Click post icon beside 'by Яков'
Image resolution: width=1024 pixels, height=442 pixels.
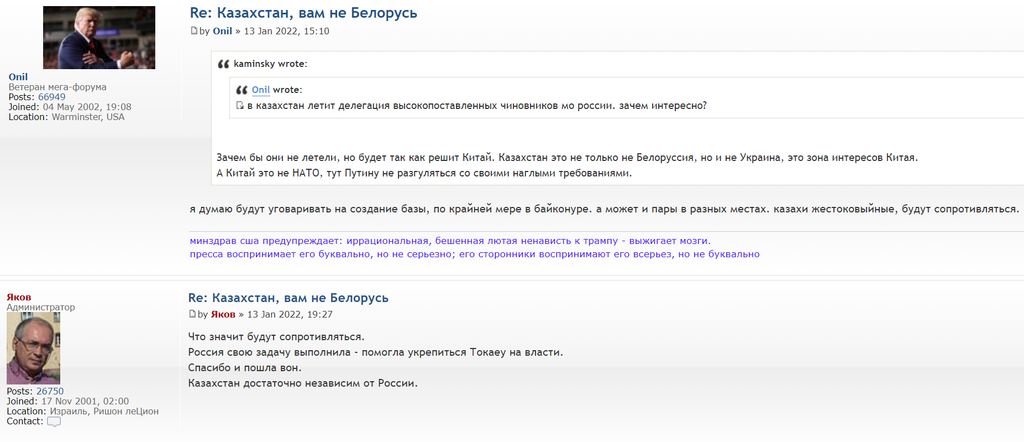point(192,315)
